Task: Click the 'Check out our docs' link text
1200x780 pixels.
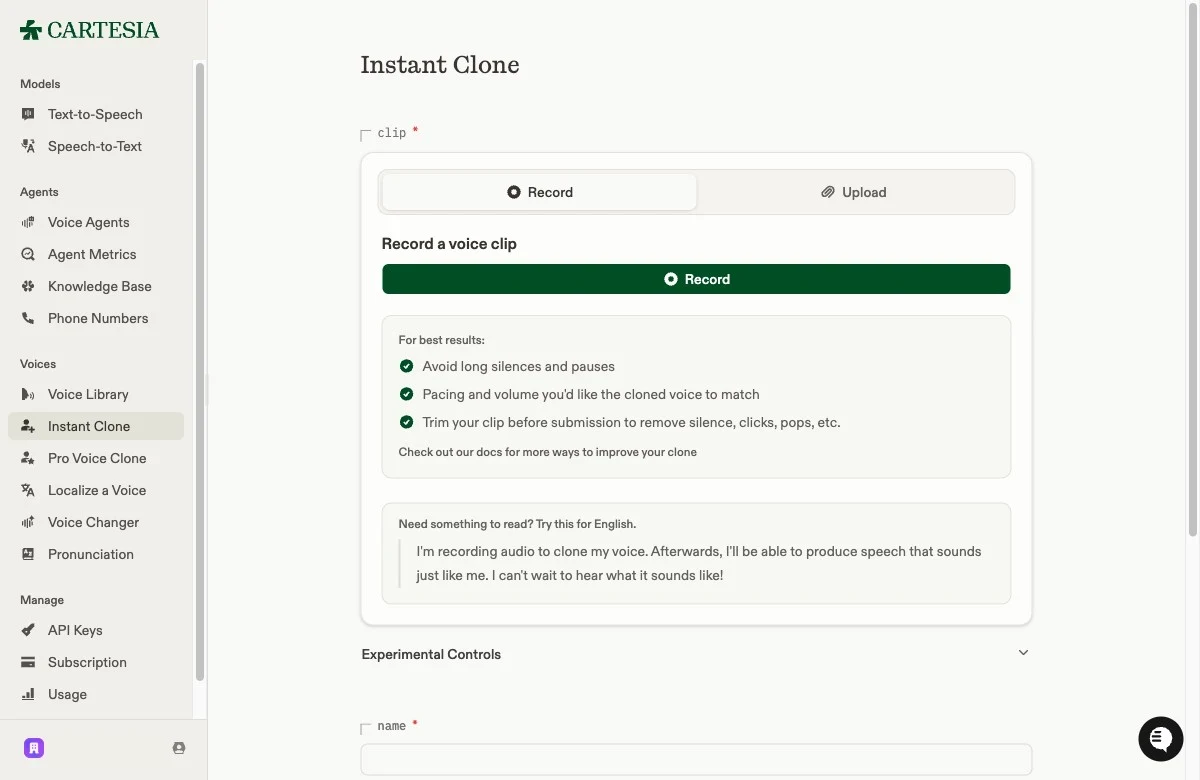Action: (548, 452)
